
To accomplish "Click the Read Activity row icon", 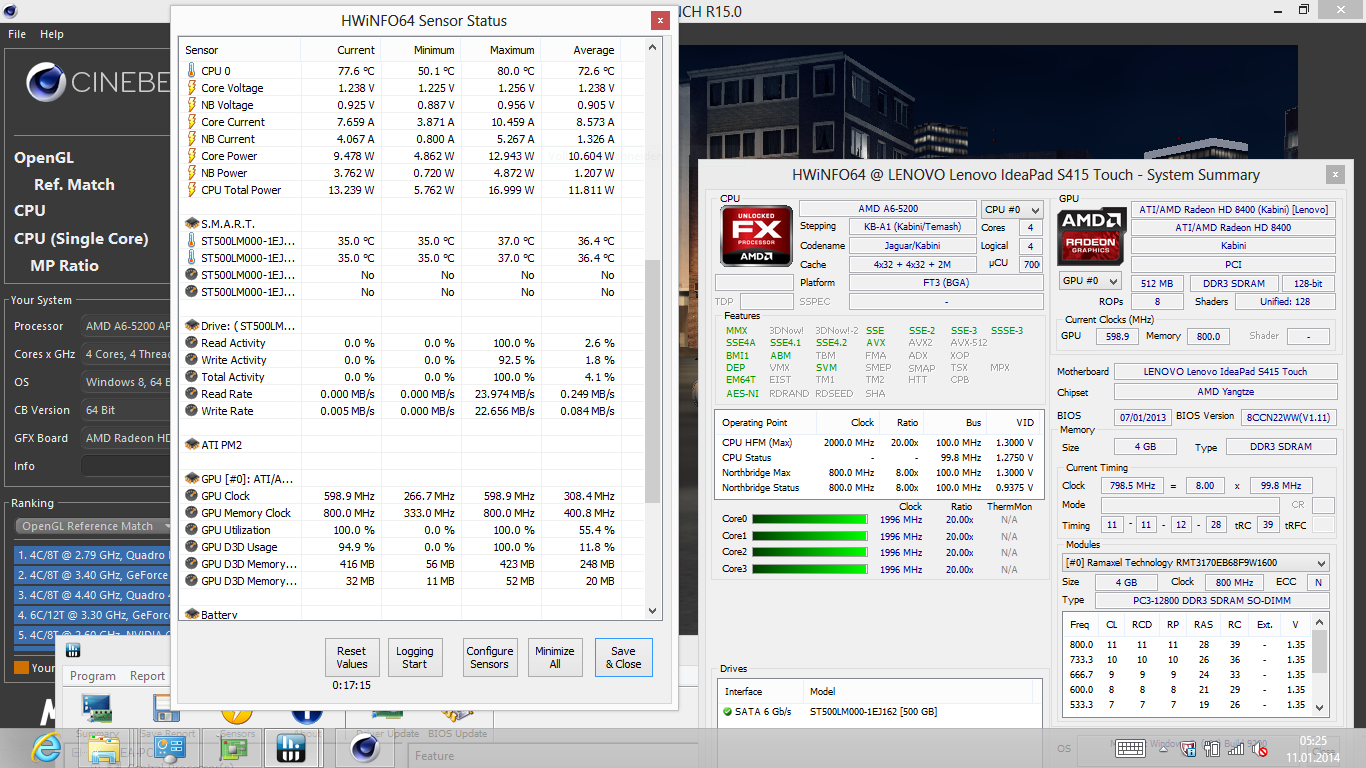I will click(x=192, y=343).
